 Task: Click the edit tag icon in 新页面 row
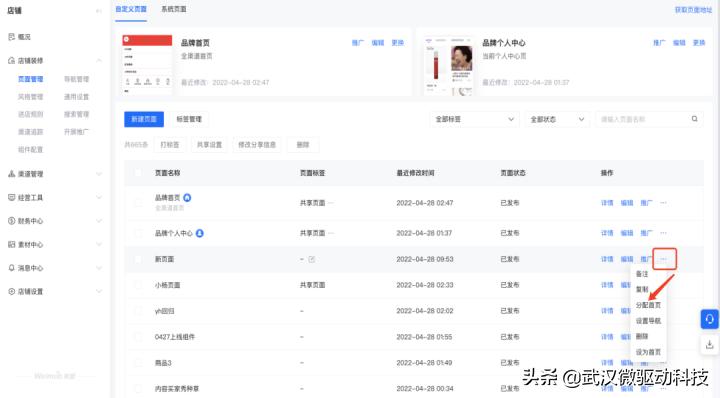312,259
